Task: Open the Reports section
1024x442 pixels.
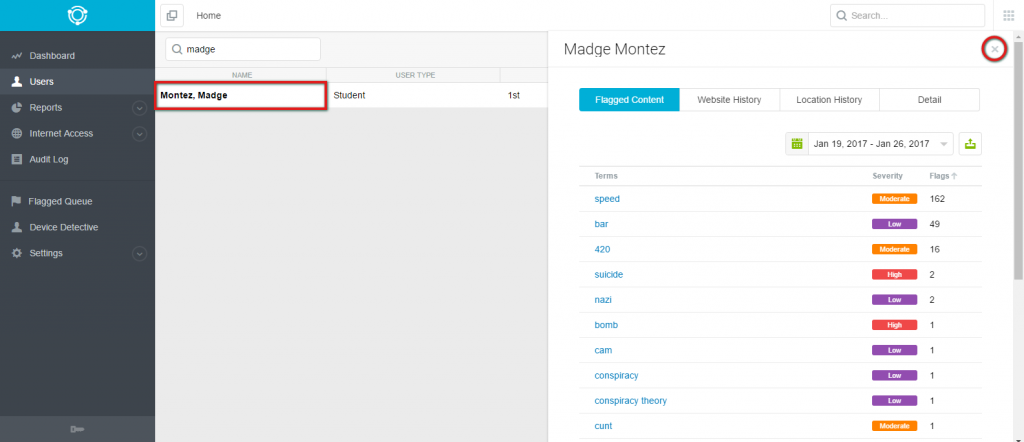Action: coord(46,108)
